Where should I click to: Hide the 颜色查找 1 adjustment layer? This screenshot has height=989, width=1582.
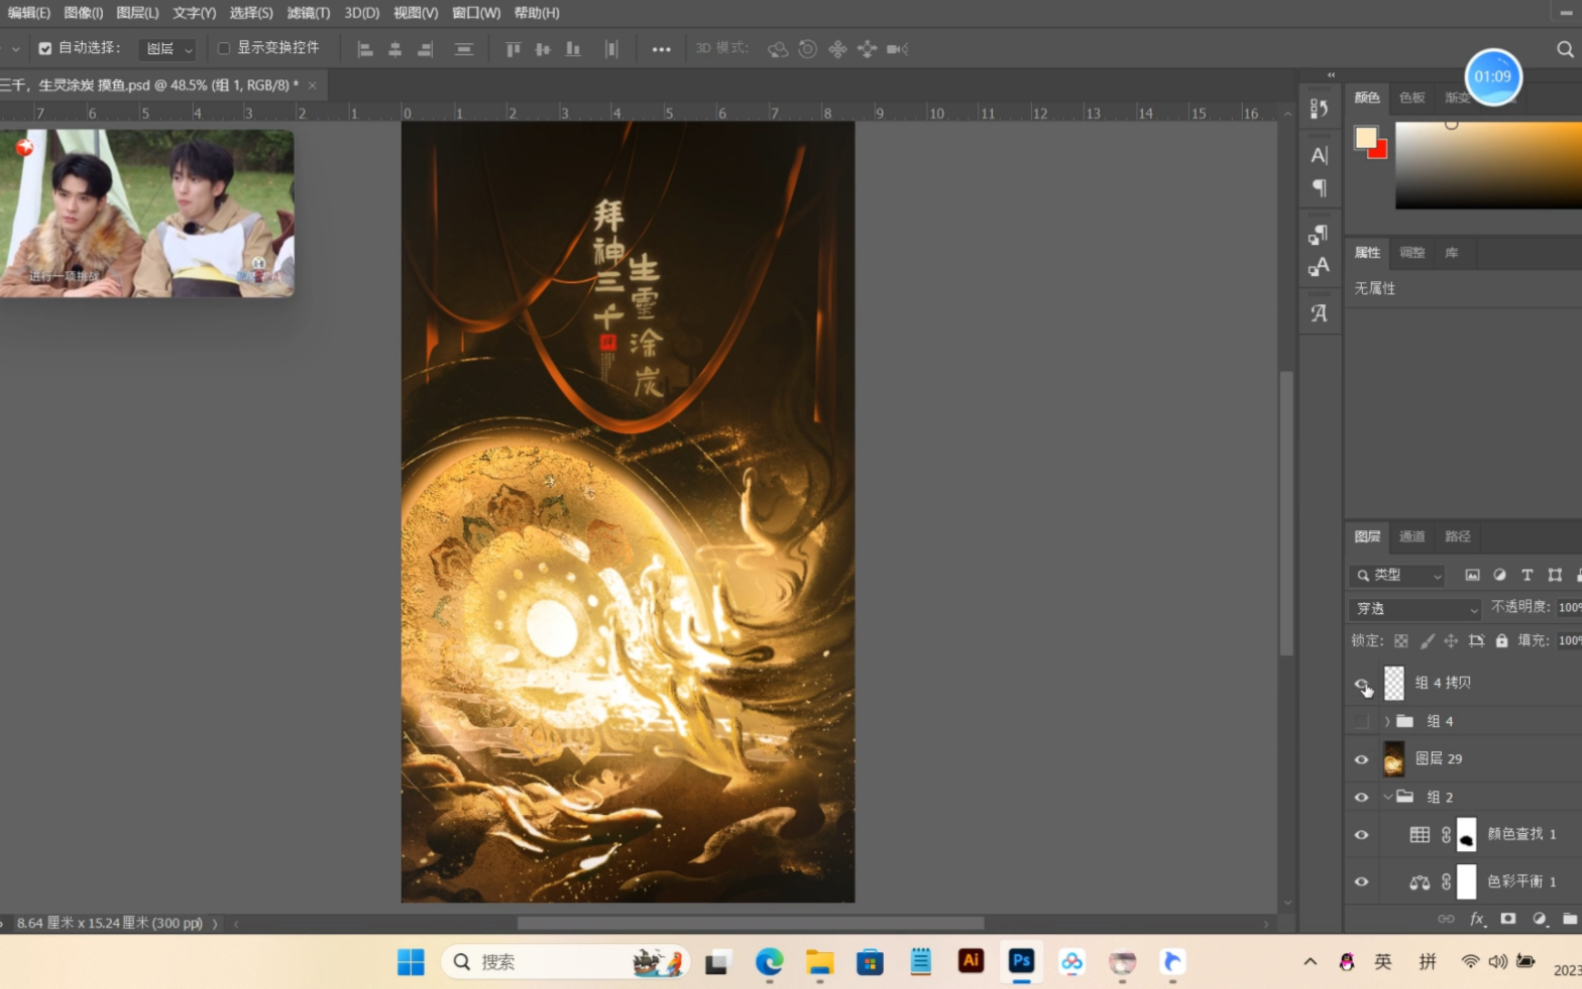coord(1362,835)
